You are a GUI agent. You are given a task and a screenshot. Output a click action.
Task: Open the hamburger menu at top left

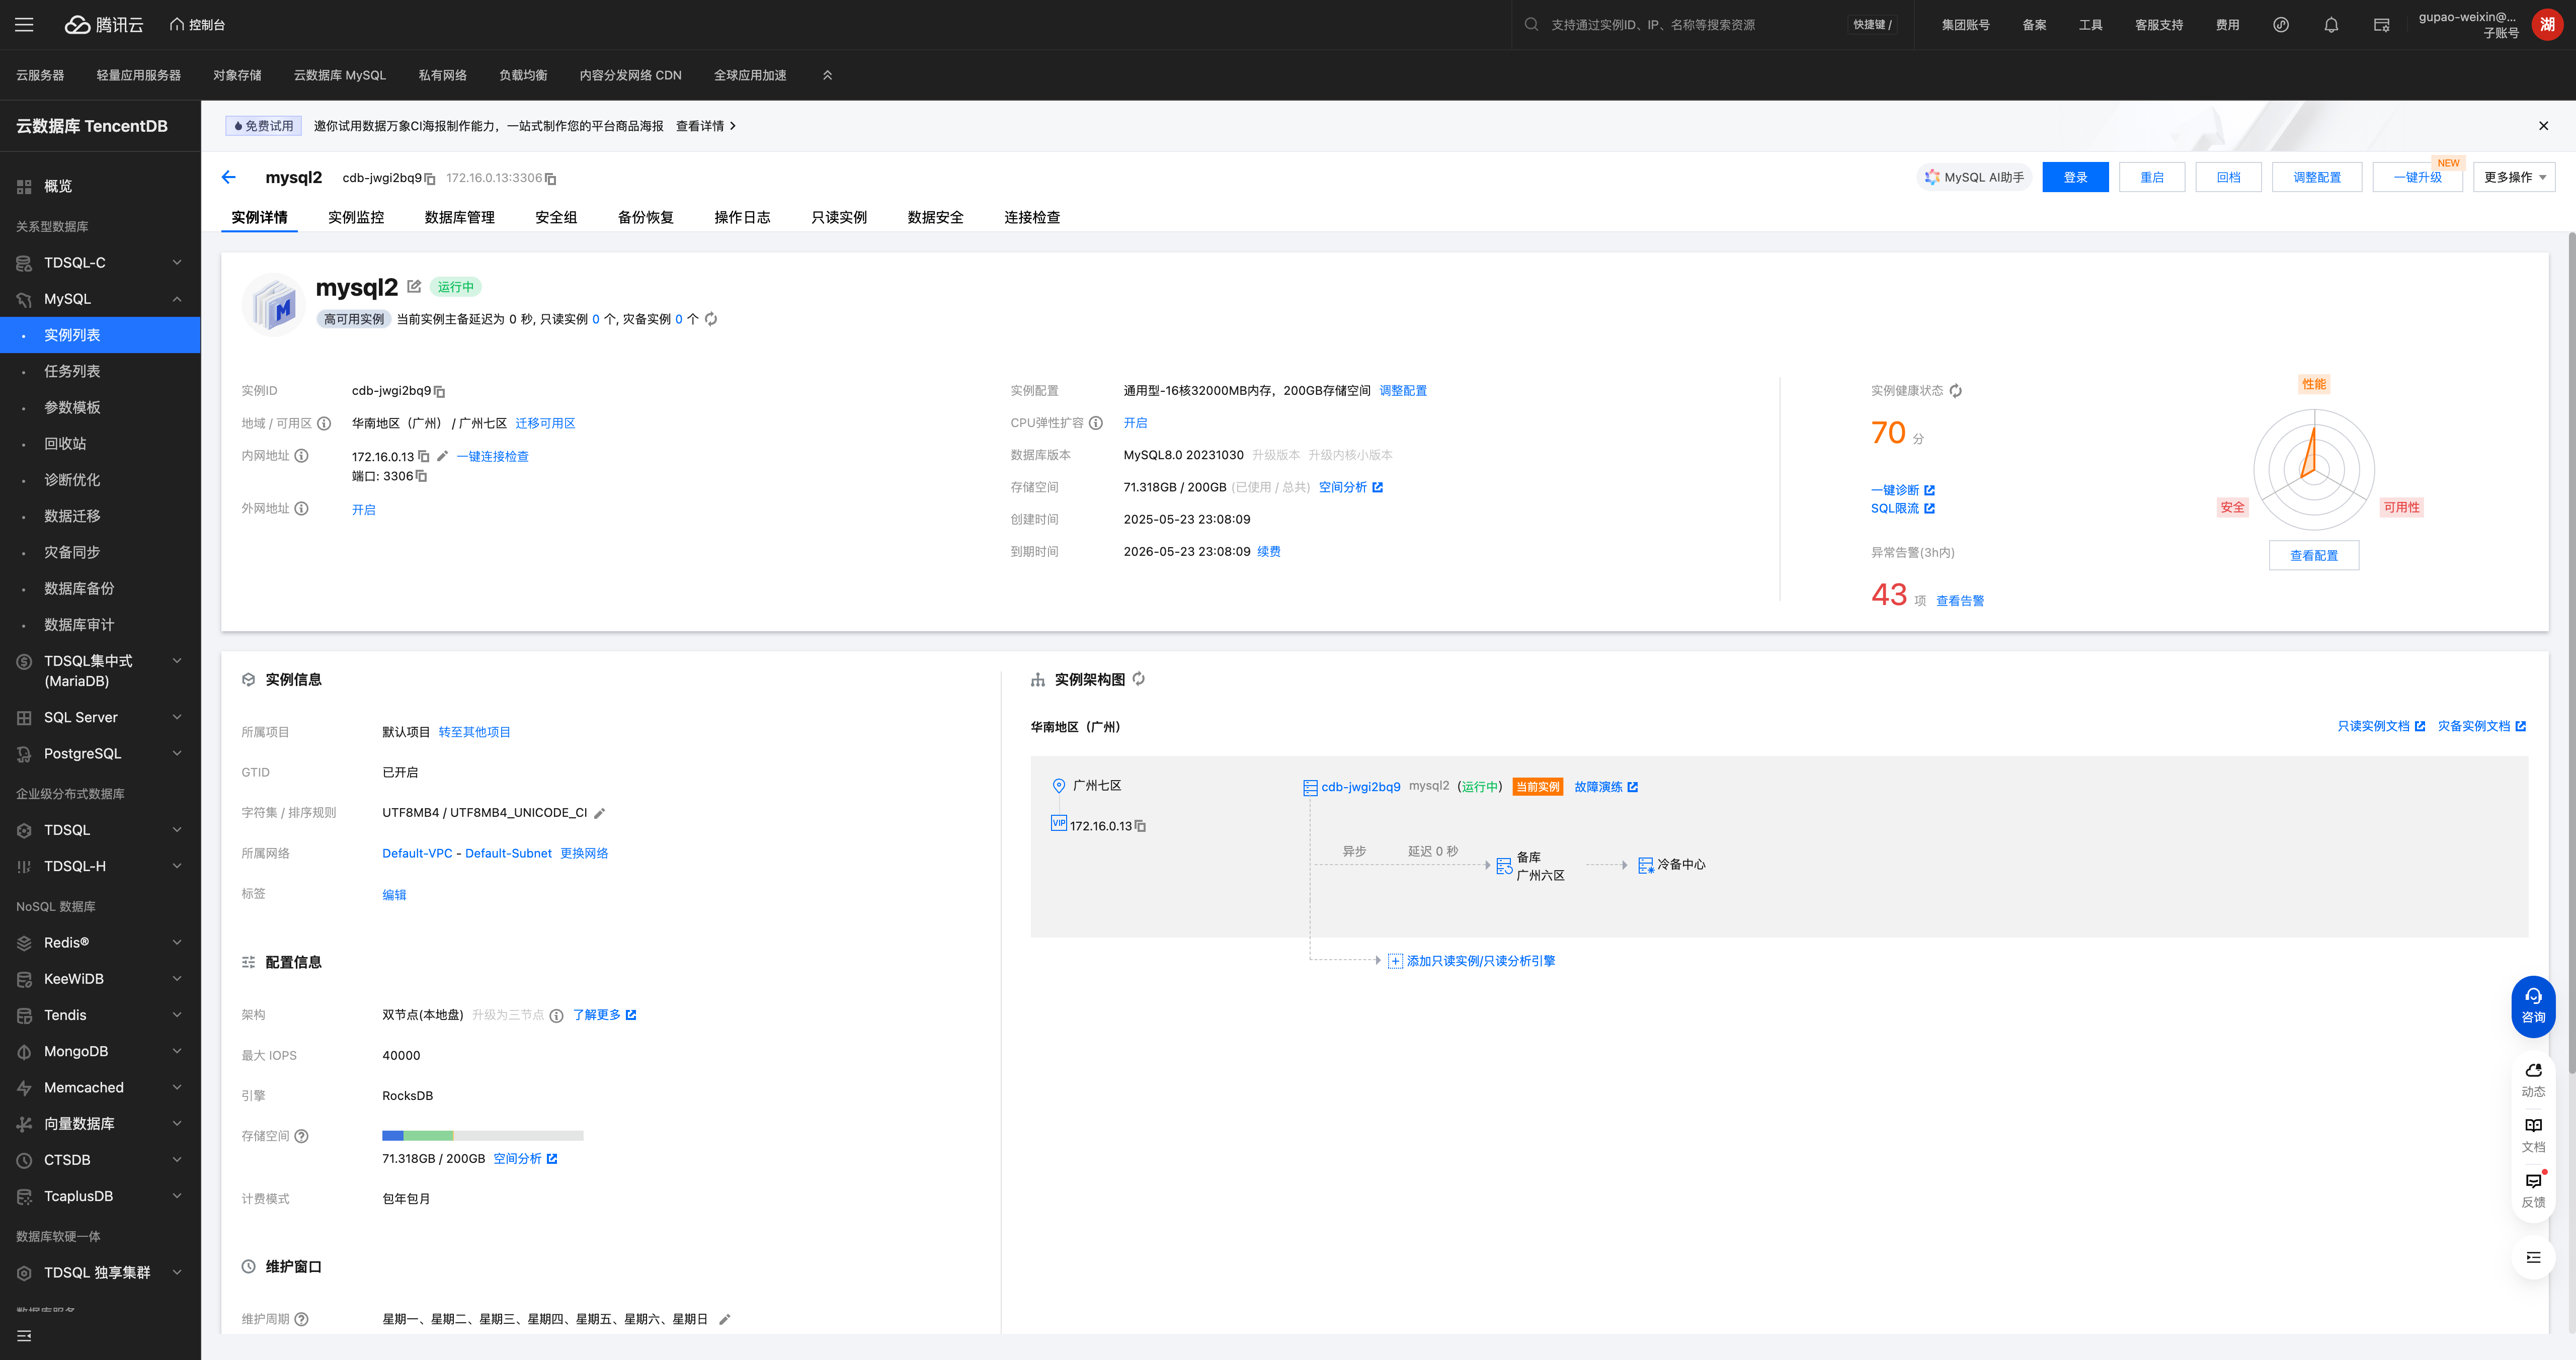click(x=24, y=25)
